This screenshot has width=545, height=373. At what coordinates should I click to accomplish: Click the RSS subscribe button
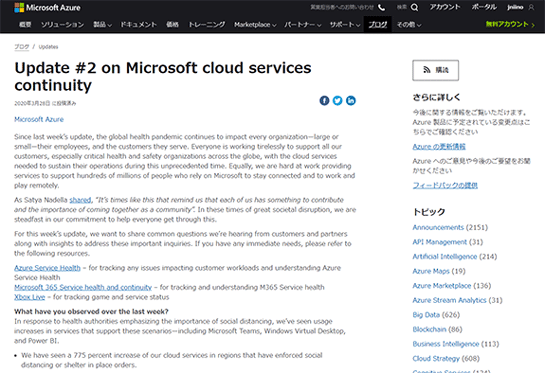(436, 70)
